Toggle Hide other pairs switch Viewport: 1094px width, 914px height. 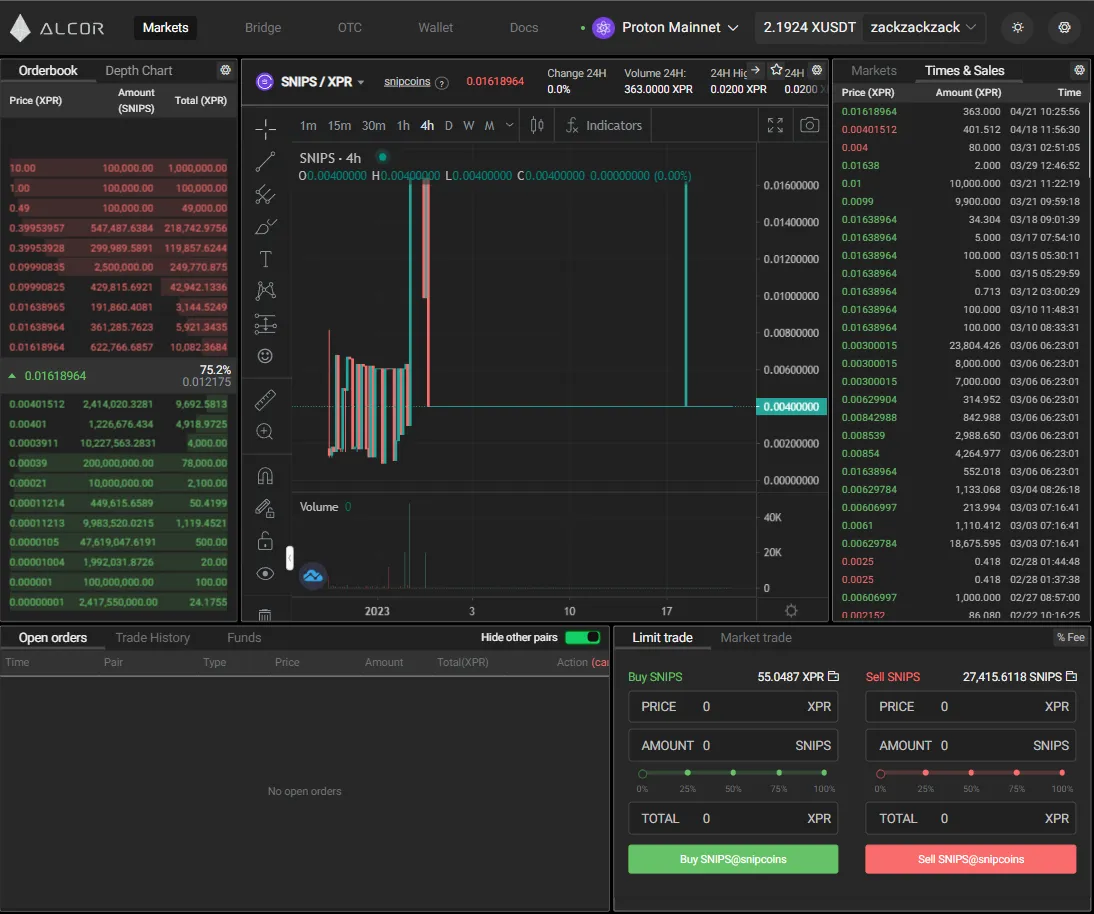click(x=583, y=637)
